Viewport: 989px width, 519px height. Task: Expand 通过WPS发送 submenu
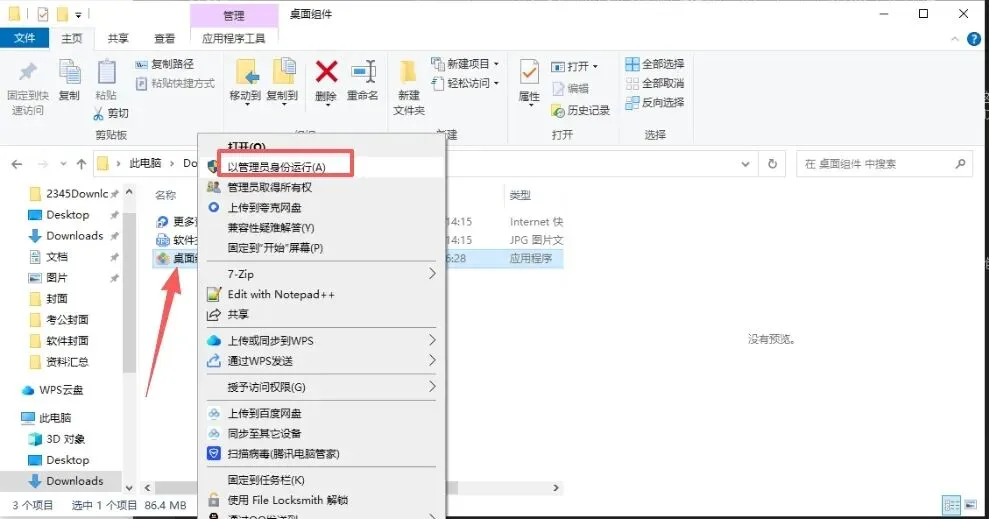click(322, 361)
